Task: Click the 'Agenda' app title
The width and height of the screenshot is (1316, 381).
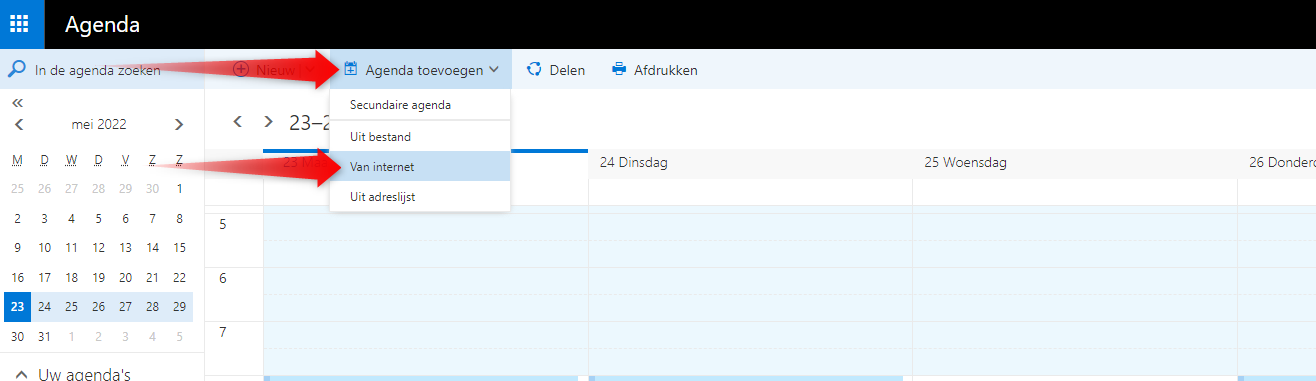Action: point(103,25)
